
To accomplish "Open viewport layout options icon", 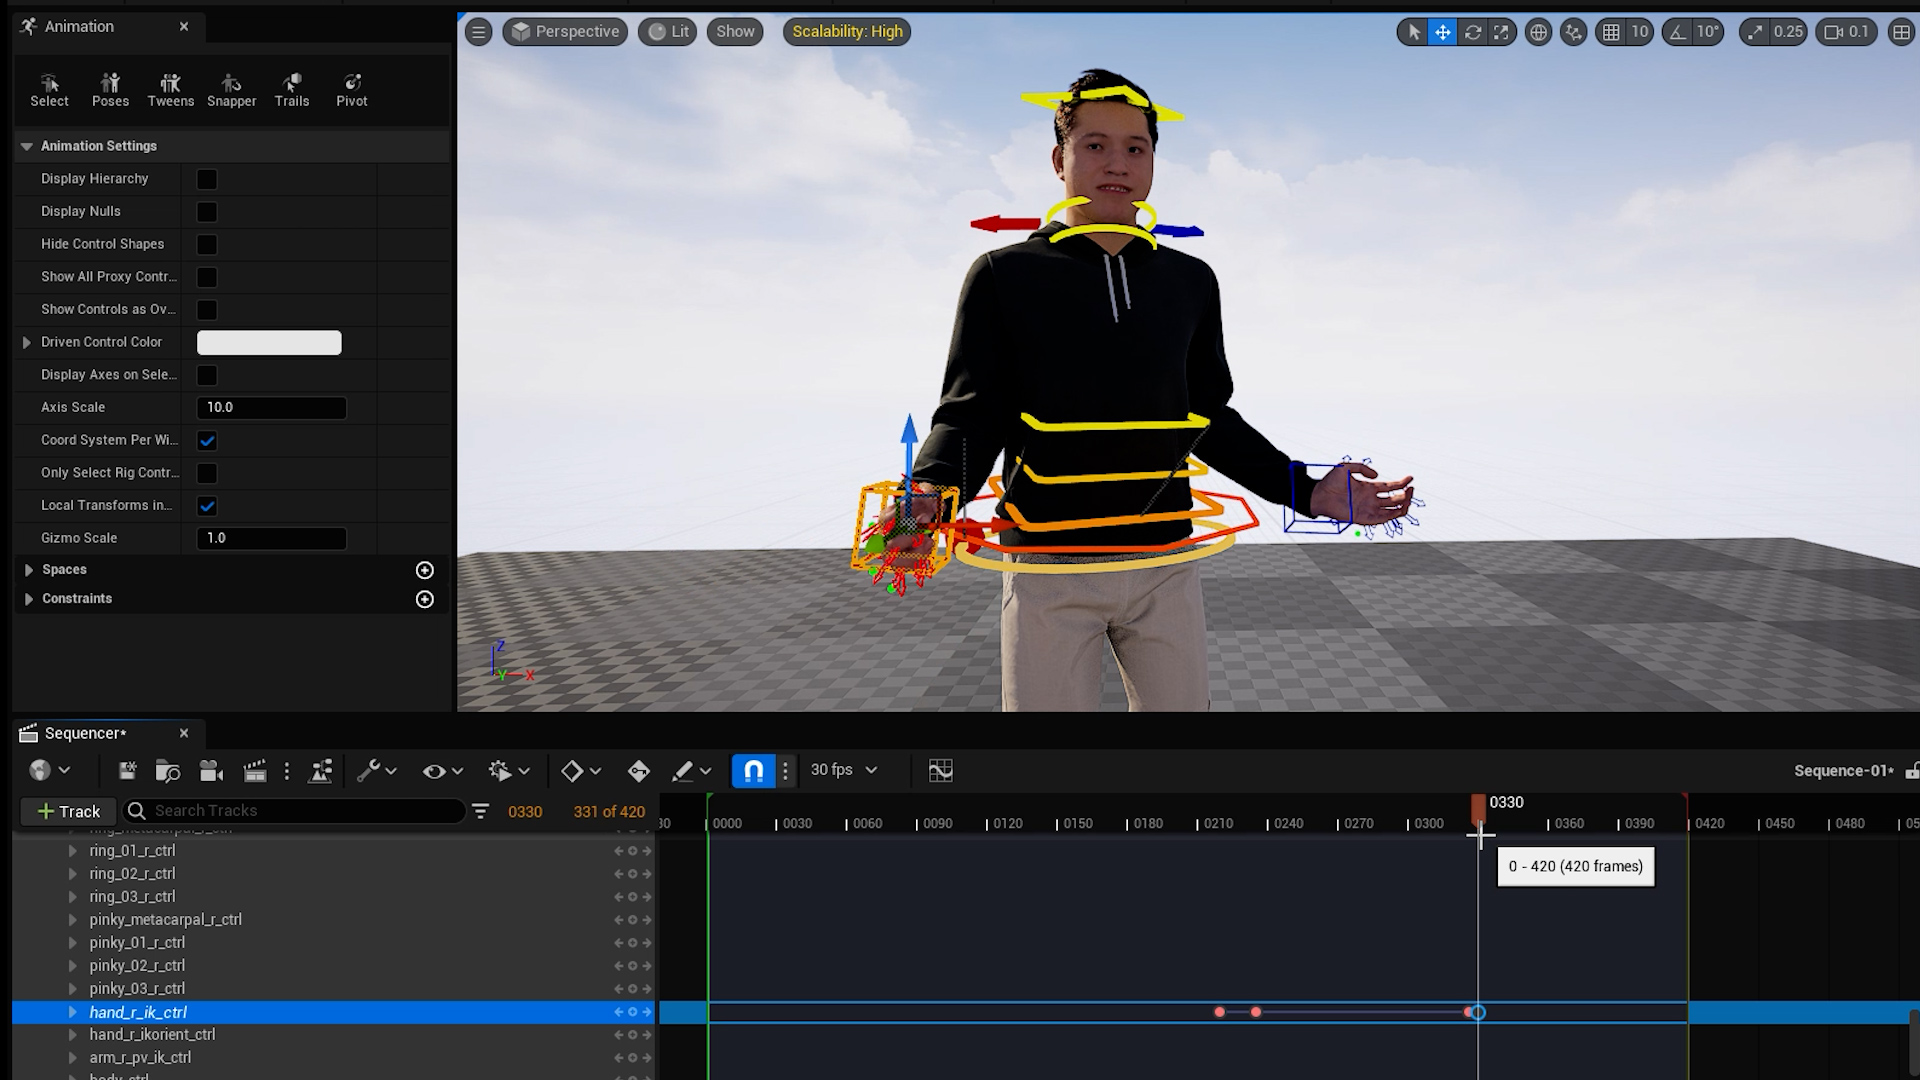I will (1901, 32).
